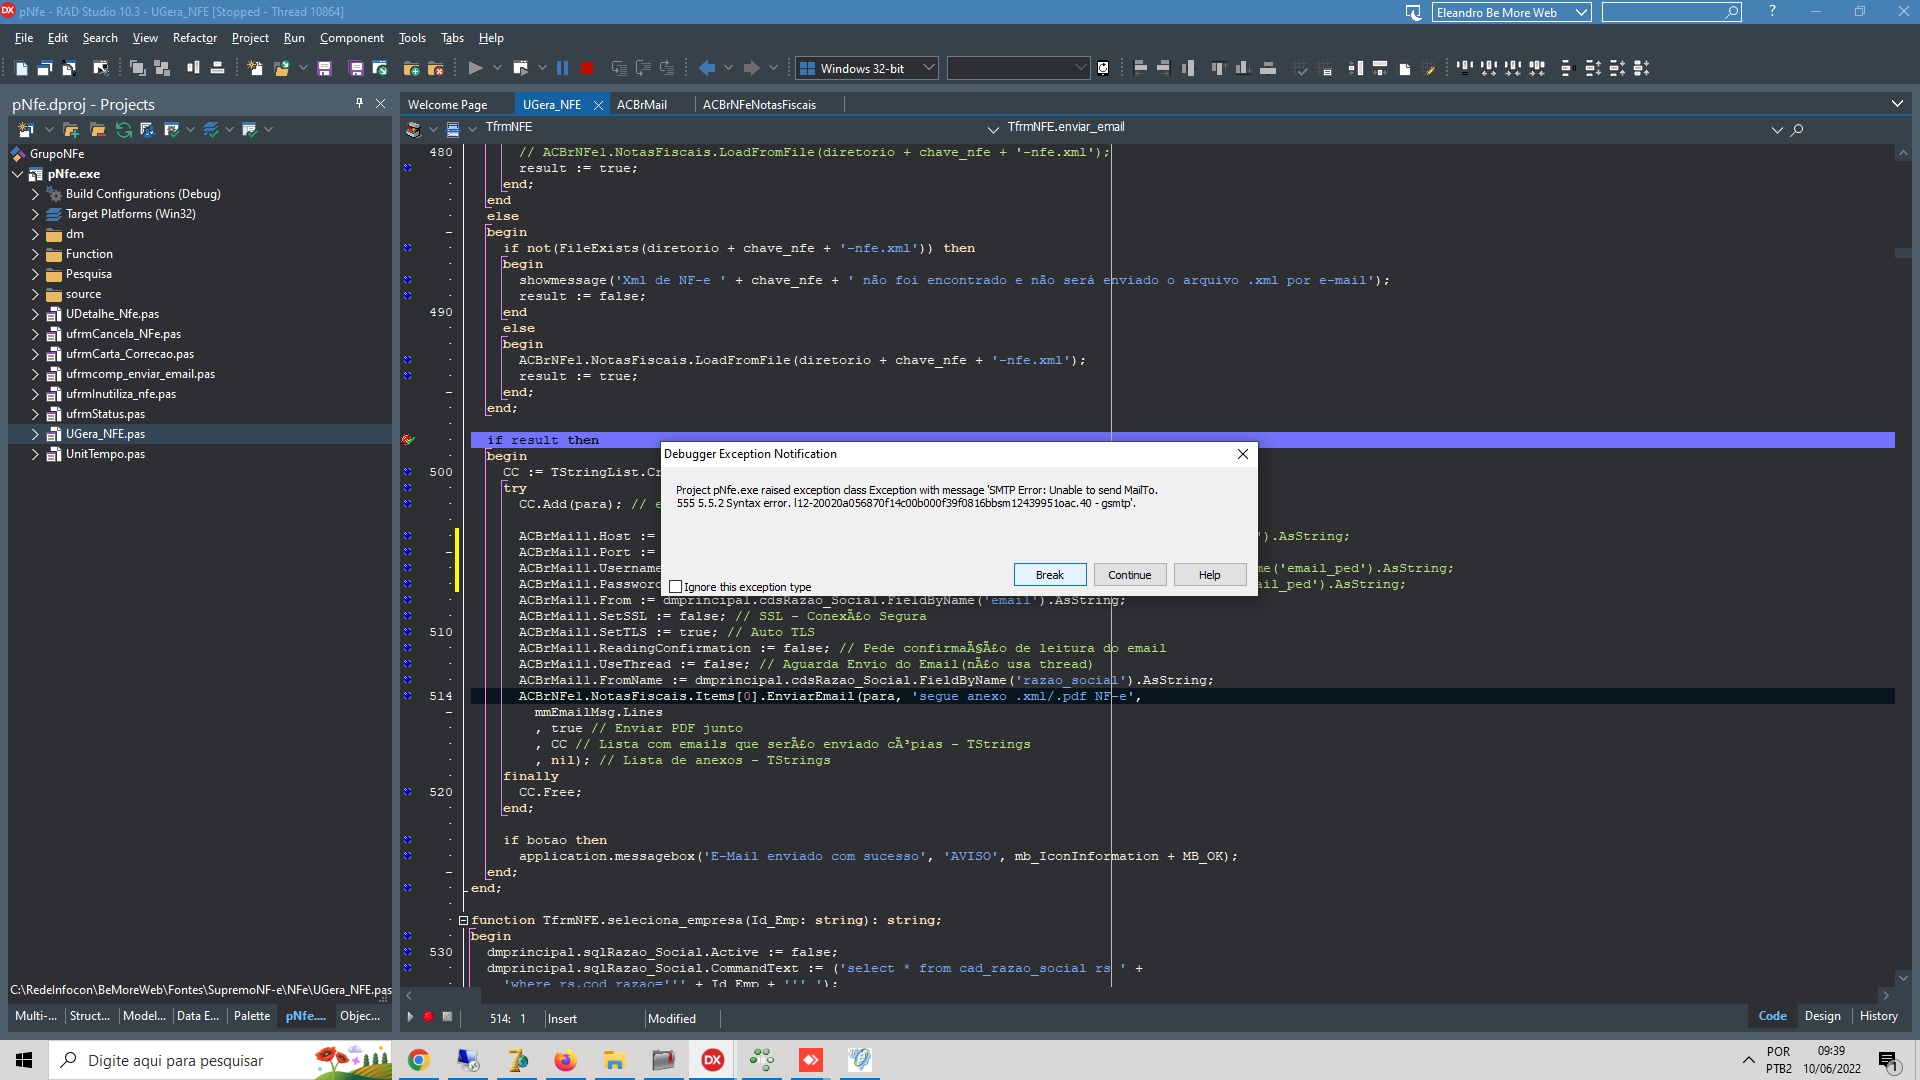
Task: Select ufrmStatus.pas in project tree
Action: pos(105,414)
